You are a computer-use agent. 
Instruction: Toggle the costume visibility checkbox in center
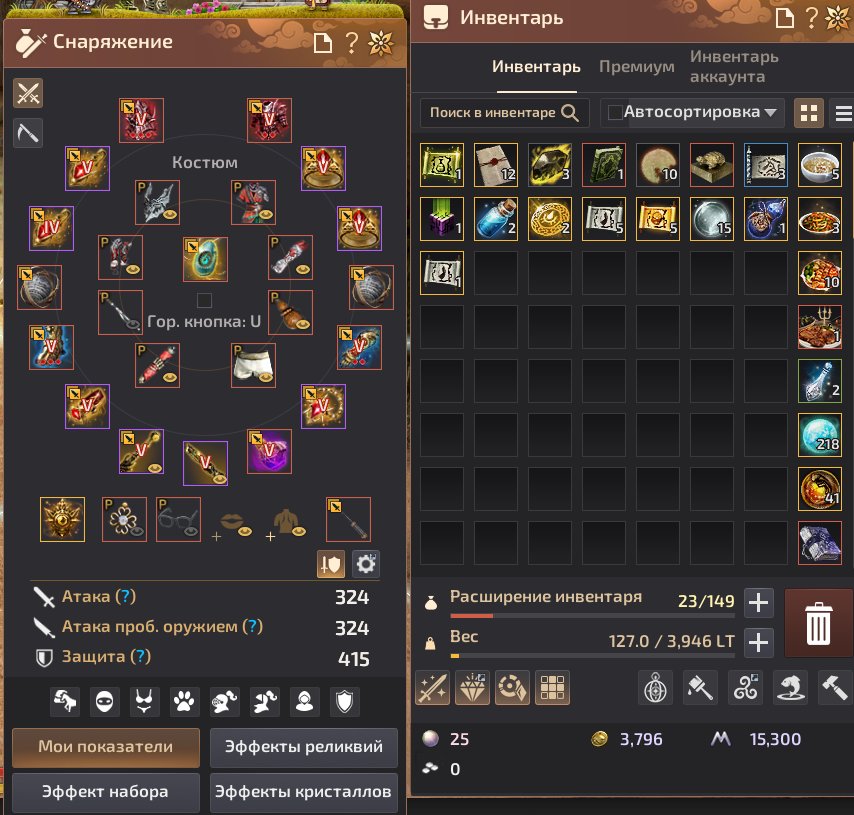point(204,300)
